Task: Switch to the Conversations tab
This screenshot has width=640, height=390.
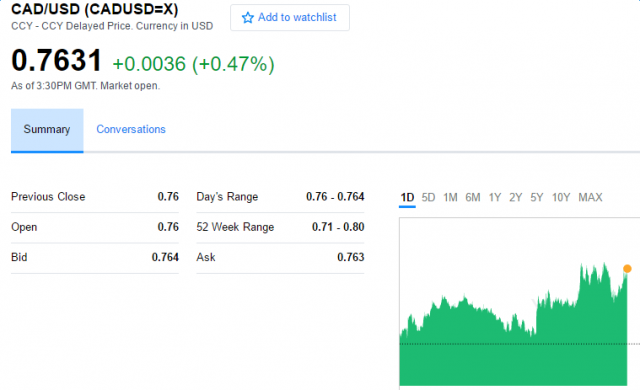Action: click(131, 129)
